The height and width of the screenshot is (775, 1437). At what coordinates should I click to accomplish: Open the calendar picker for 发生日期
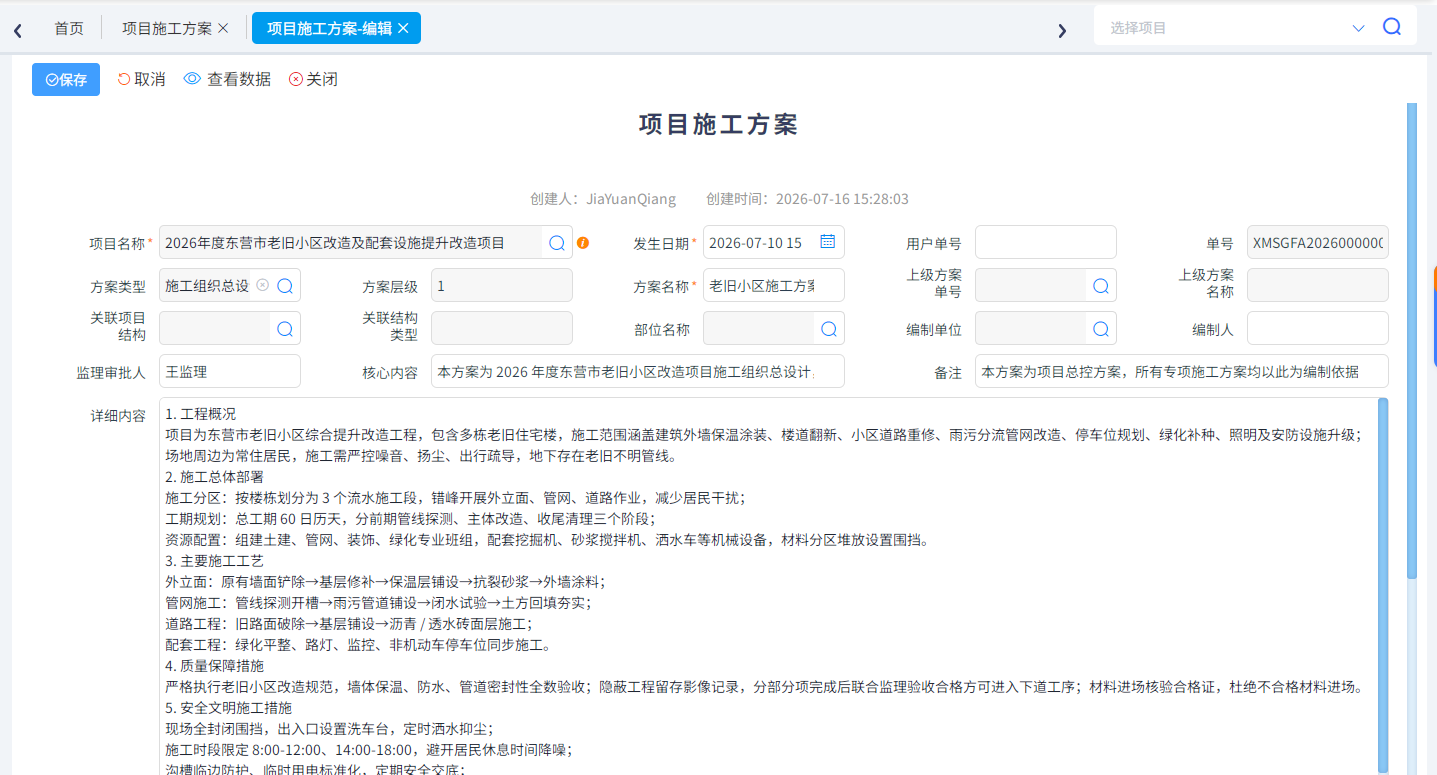(828, 241)
